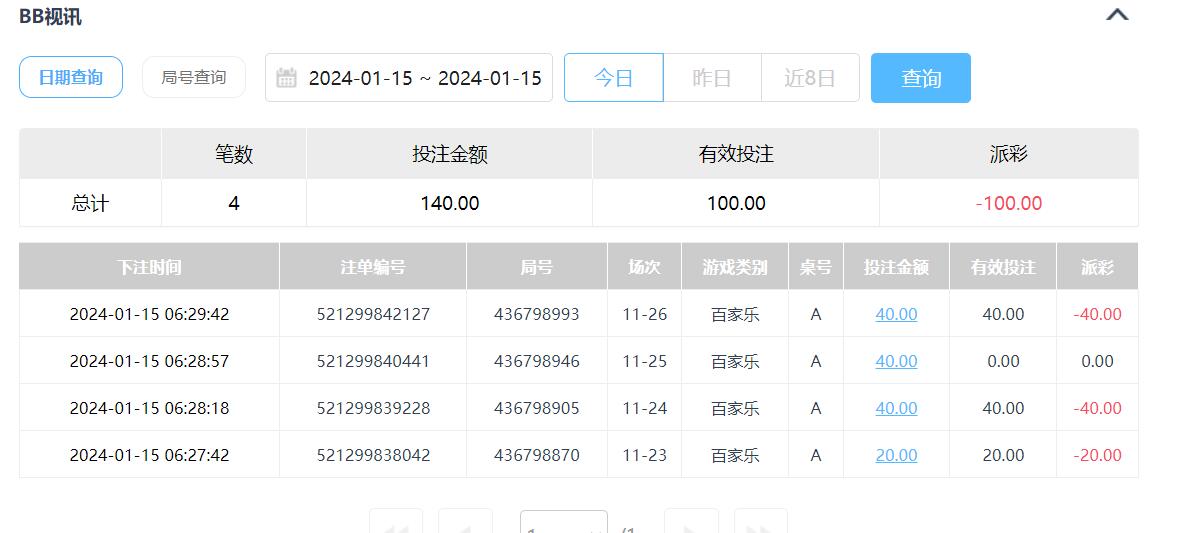Image resolution: width=1188 pixels, height=533 pixels.
Task: Click the calendar icon in date field
Action: [286, 78]
